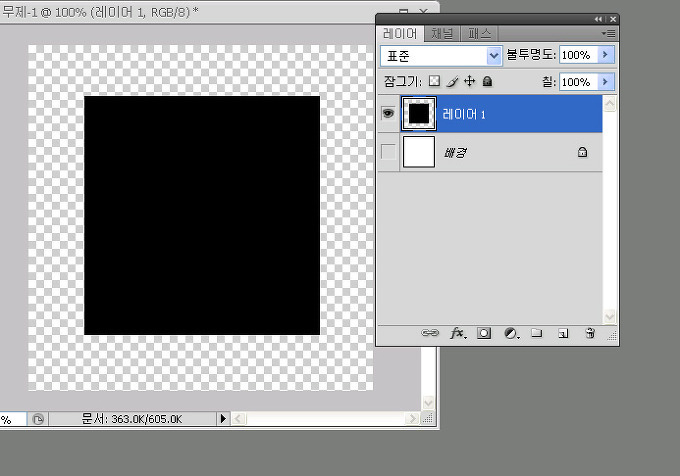Expand the 칠 fill slider arrow

tap(605, 81)
